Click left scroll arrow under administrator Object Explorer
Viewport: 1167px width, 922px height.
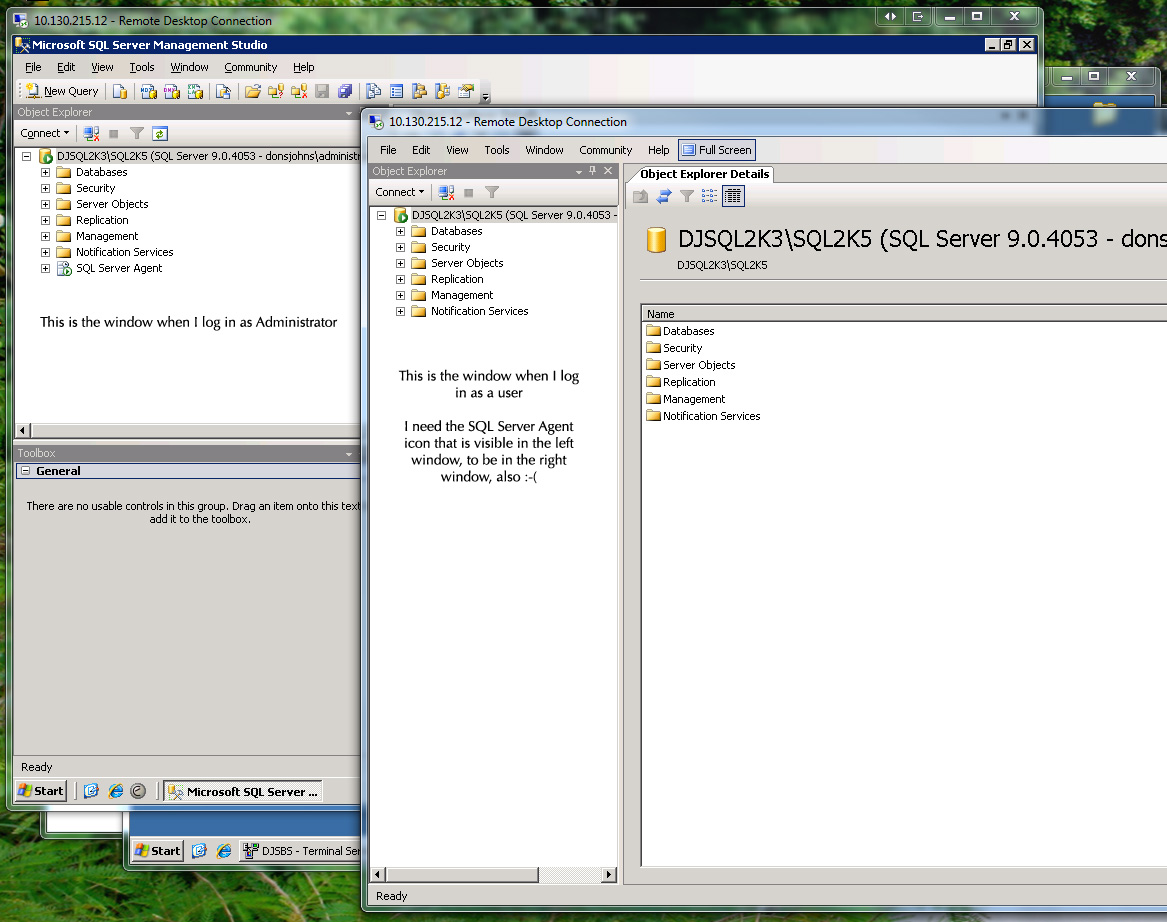coord(22,430)
